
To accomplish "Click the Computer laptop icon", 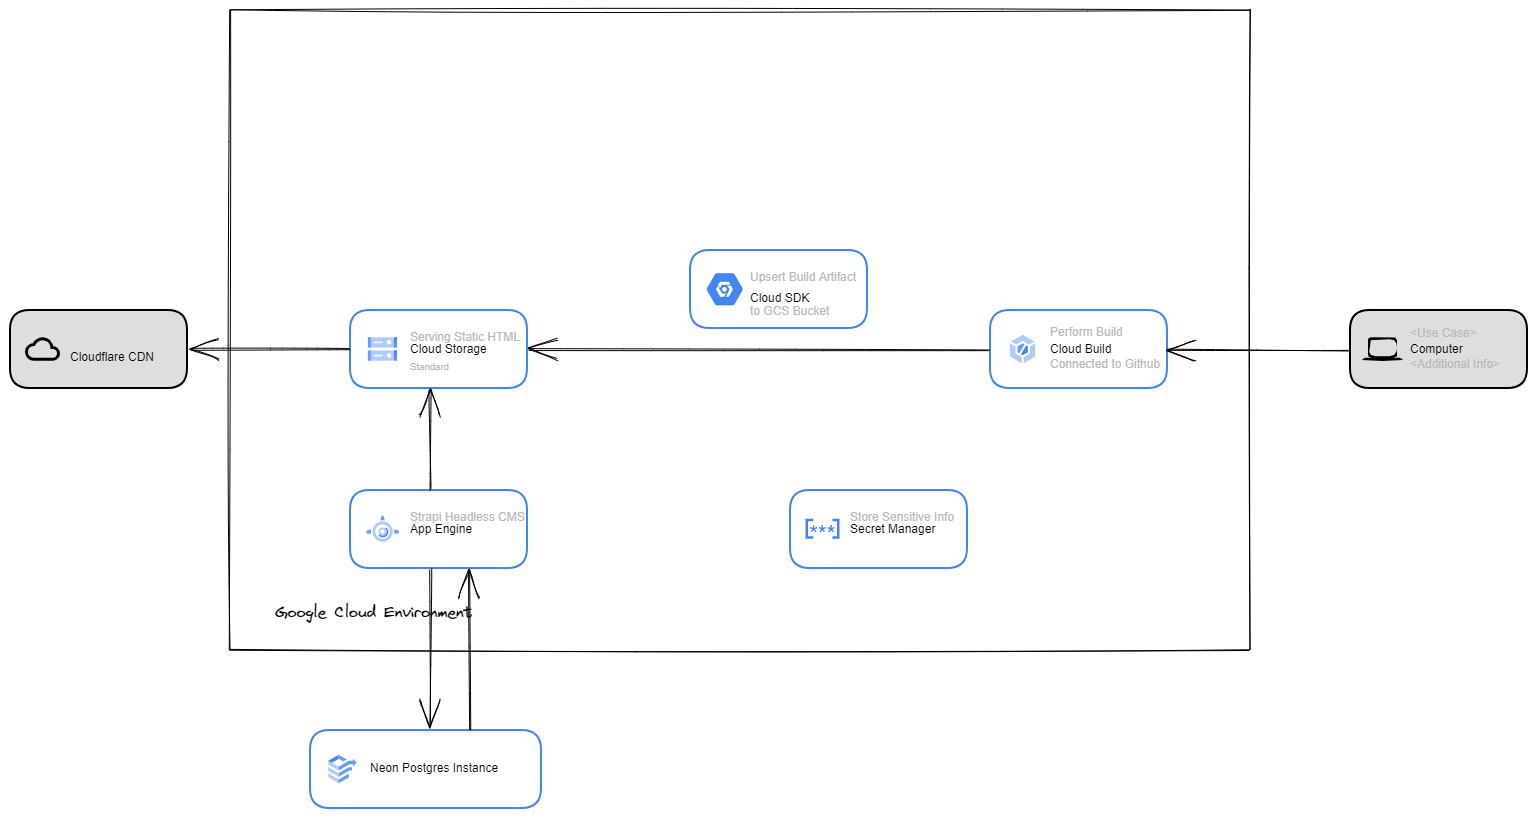I will coord(1382,349).
